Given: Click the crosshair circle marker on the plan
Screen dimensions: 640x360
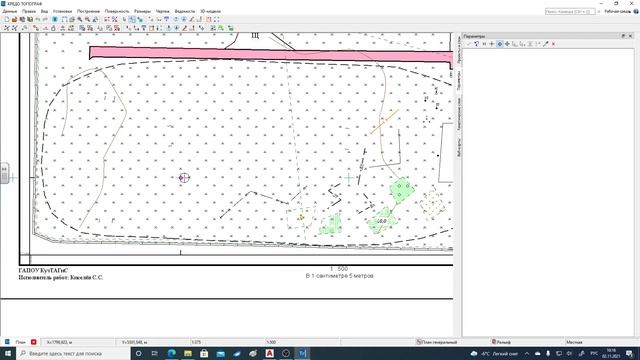Looking at the screenshot, I should coord(184,178).
